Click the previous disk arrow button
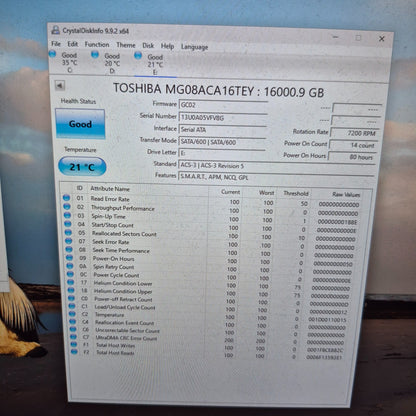Image resolution: width=416 pixels, height=416 pixels. [x=60, y=86]
